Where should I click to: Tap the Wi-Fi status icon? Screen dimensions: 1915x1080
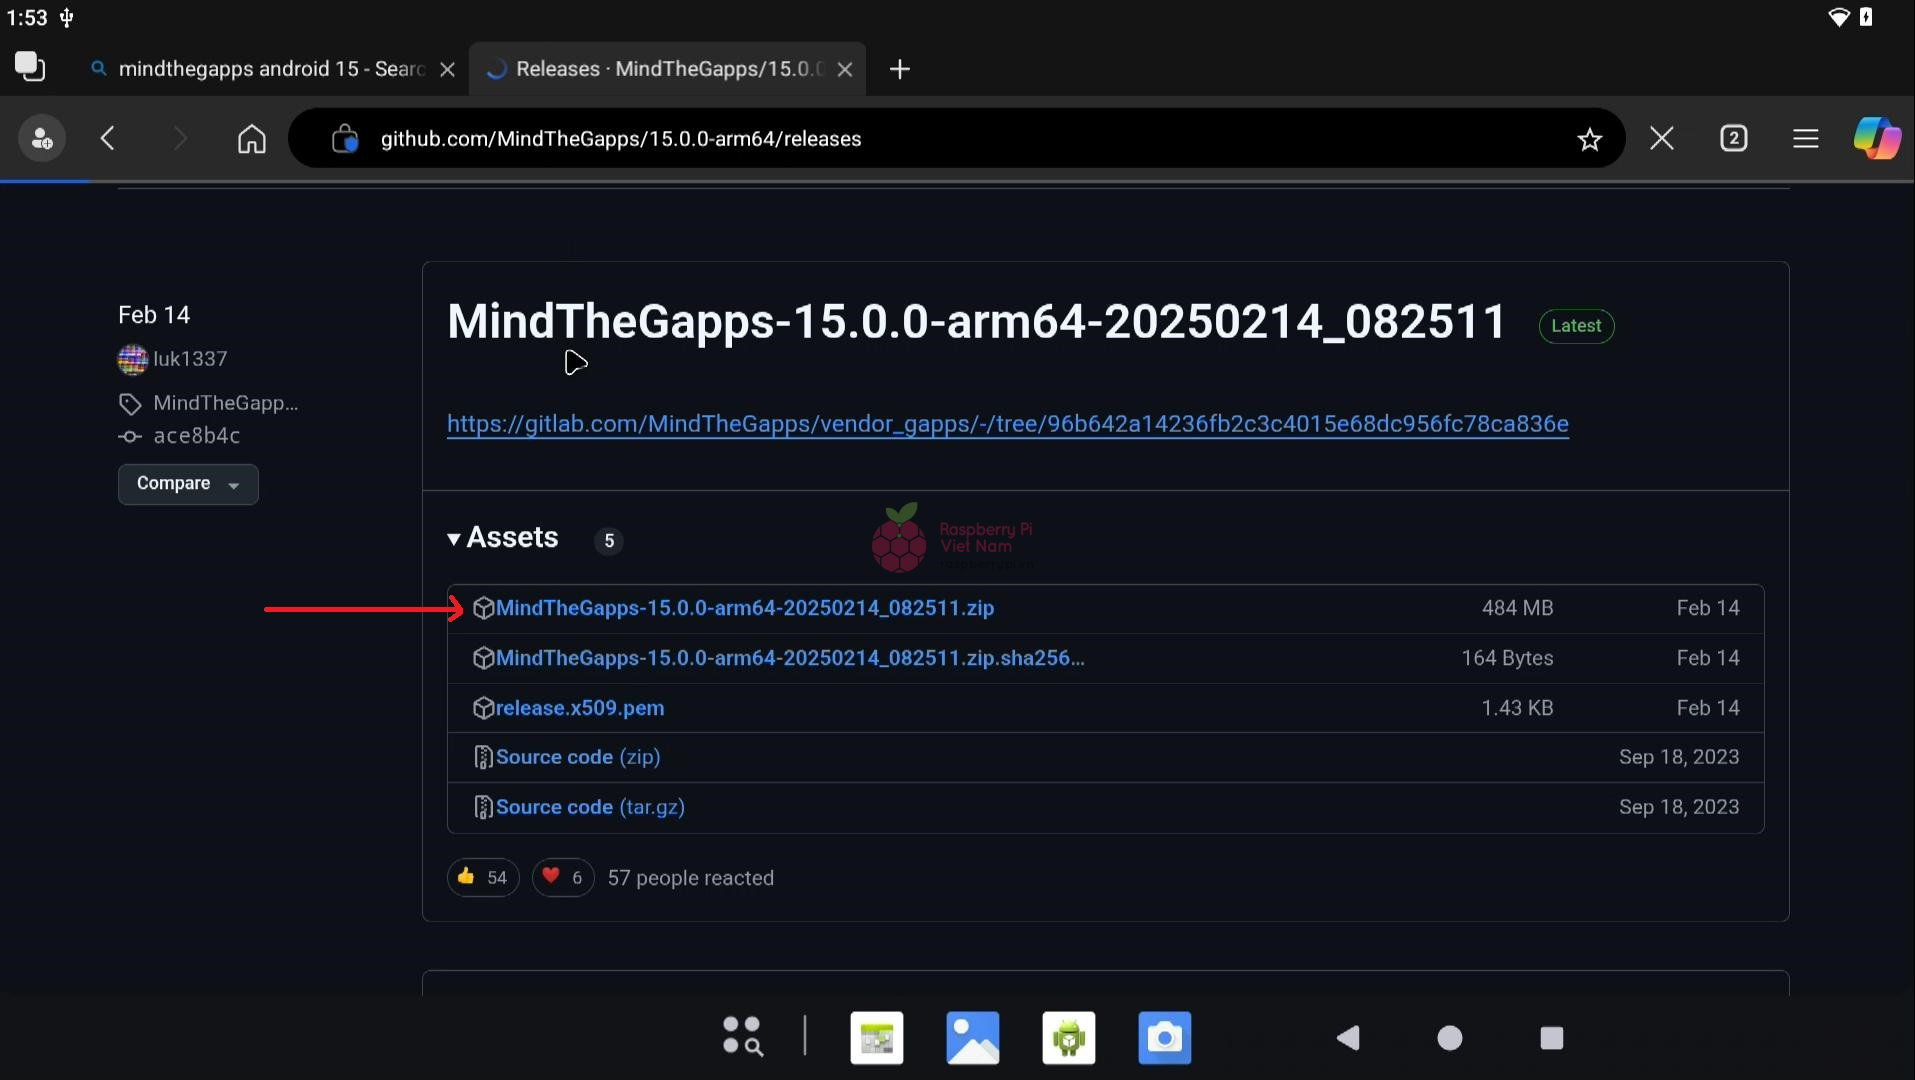(x=1839, y=17)
